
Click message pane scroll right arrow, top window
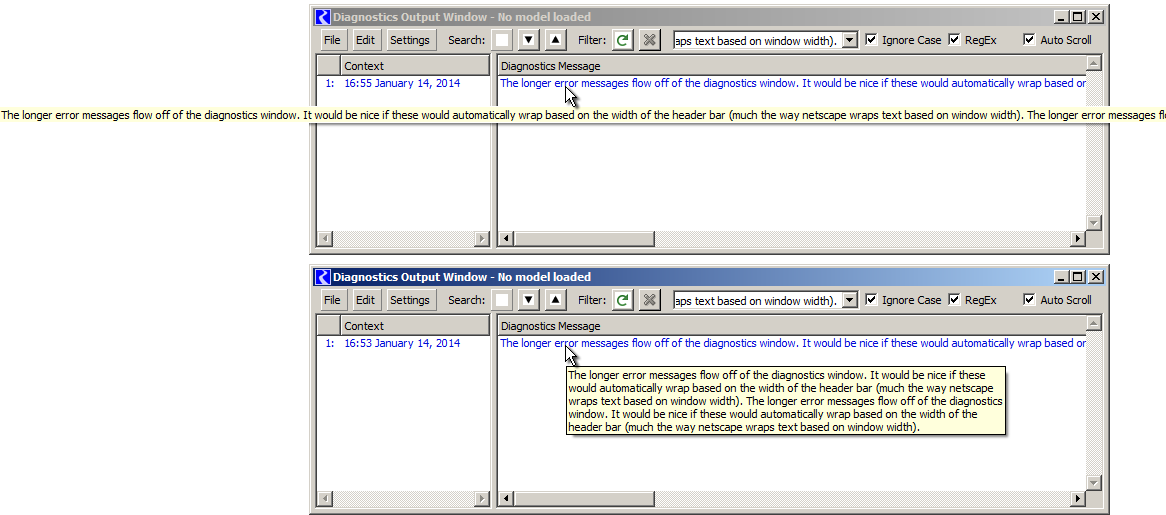click(x=1078, y=239)
